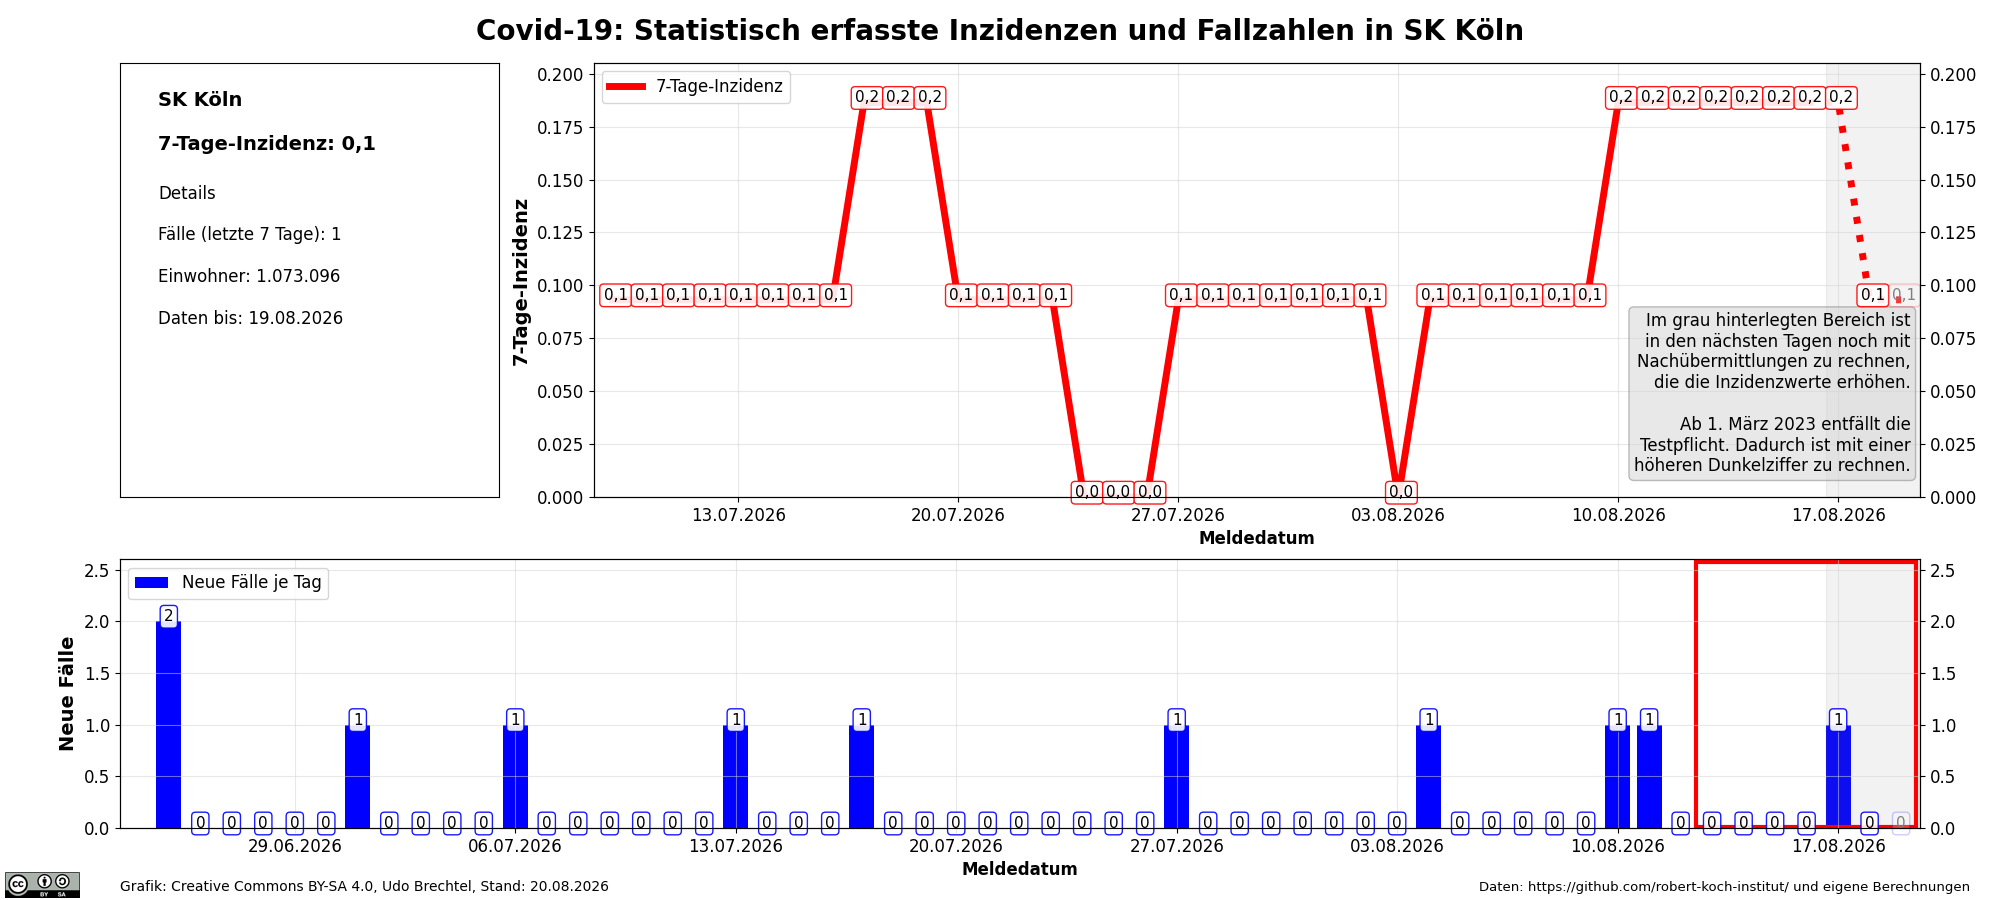Click the blue bar labeled 2 in new cases chart

click(168, 725)
